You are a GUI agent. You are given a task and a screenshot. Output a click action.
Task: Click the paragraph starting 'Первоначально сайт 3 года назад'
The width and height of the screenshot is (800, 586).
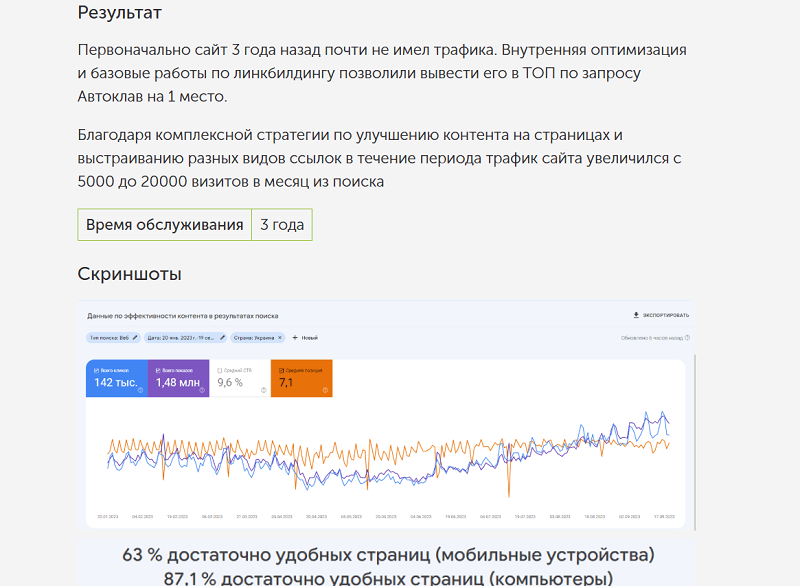click(382, 73)
